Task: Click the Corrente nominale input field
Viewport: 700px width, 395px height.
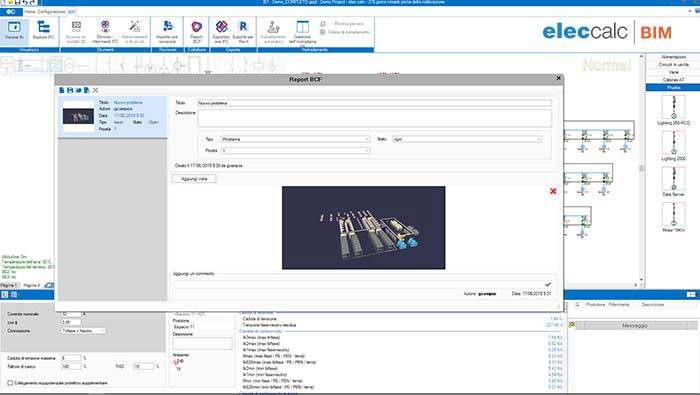Action: click(71, 314)
